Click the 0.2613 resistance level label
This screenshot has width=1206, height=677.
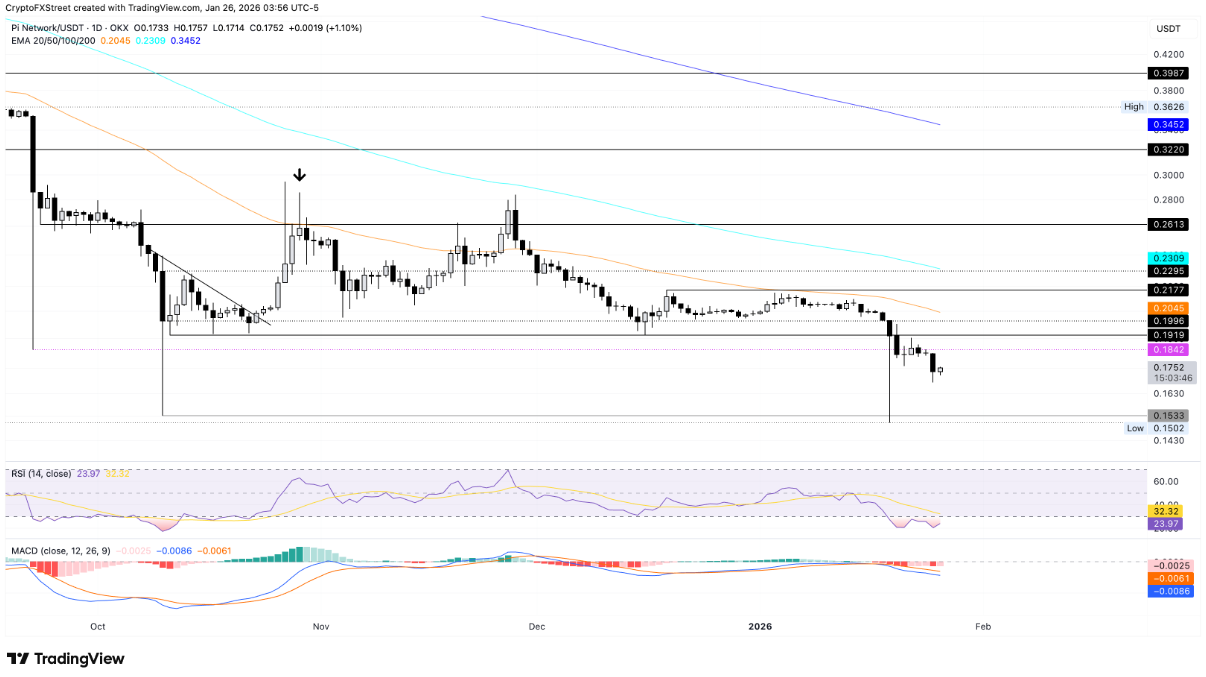pyautogui.click(x=1166, y=225)
